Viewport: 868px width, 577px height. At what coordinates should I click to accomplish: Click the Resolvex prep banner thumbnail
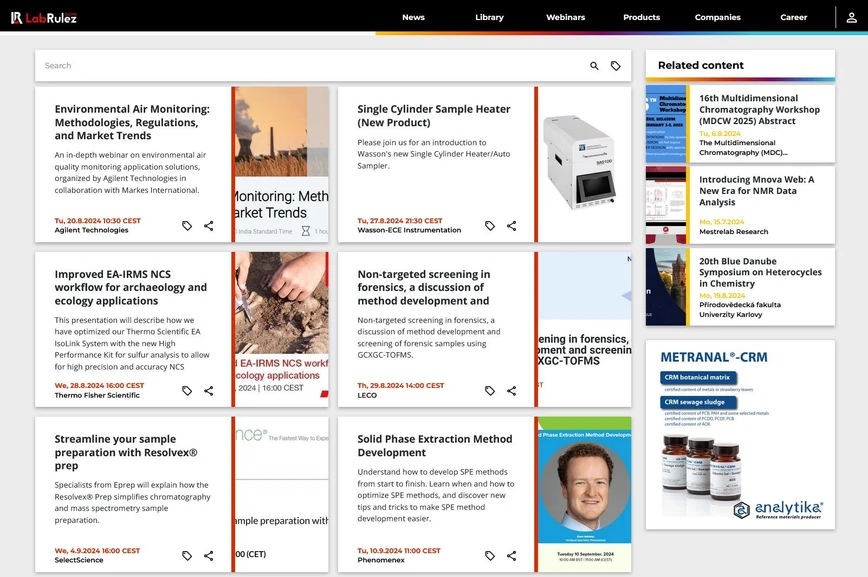(x=282, y=494)
